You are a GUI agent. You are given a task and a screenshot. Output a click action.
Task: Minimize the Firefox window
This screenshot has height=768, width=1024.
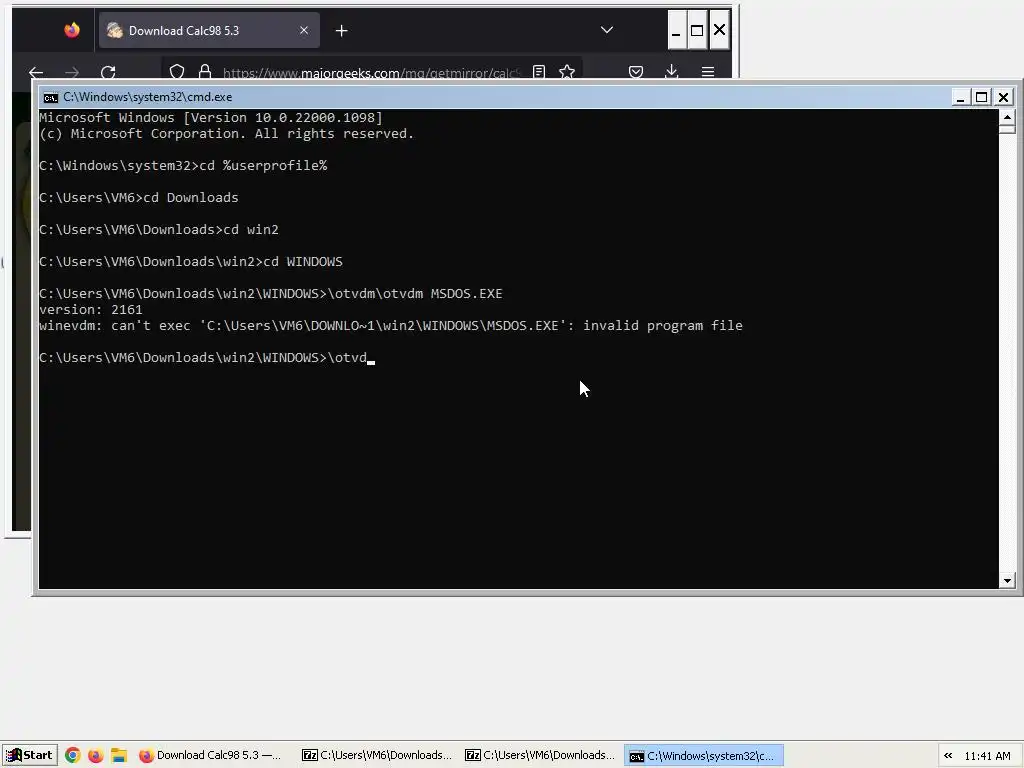[x=677, y=30]
